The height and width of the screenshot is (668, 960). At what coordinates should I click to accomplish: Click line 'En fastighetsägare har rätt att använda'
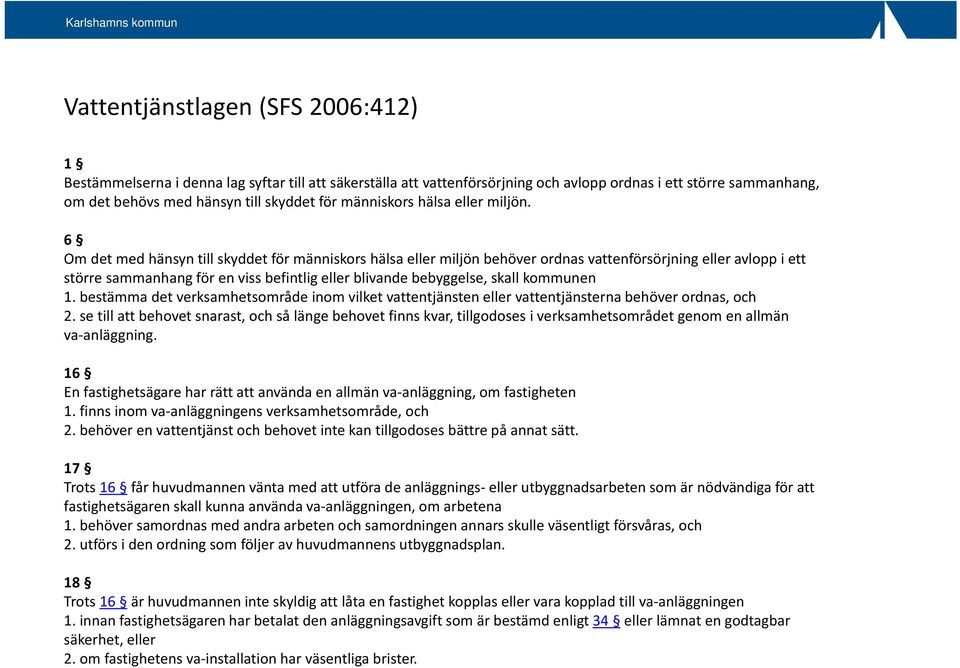[x=320, y=392]
